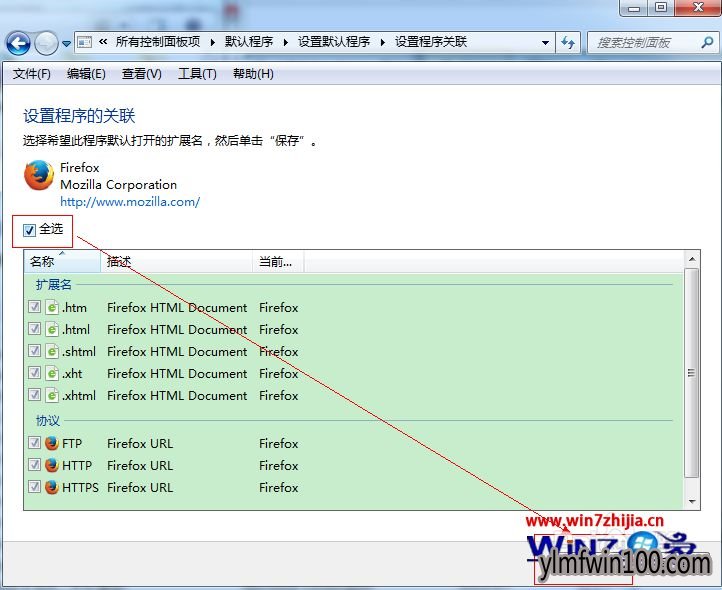Screen dimensions: 722x590
Task: Open address bar history dropdown arrow
Action: 545,43
